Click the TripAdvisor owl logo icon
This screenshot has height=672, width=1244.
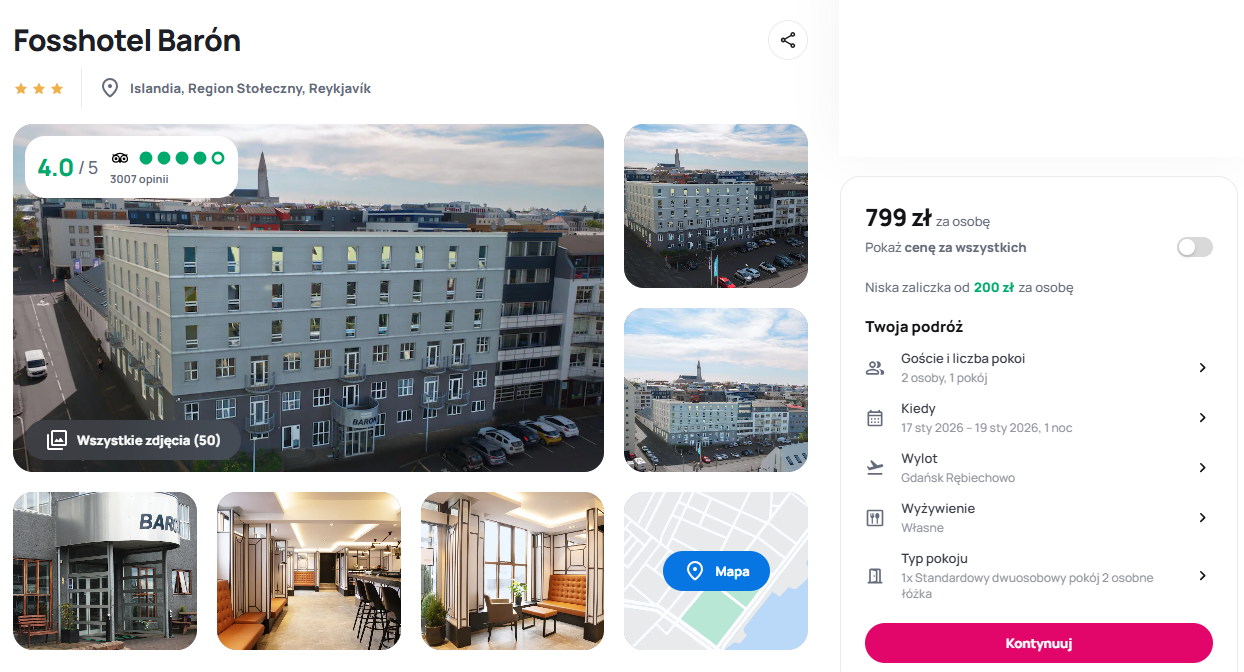click(121, 158)
